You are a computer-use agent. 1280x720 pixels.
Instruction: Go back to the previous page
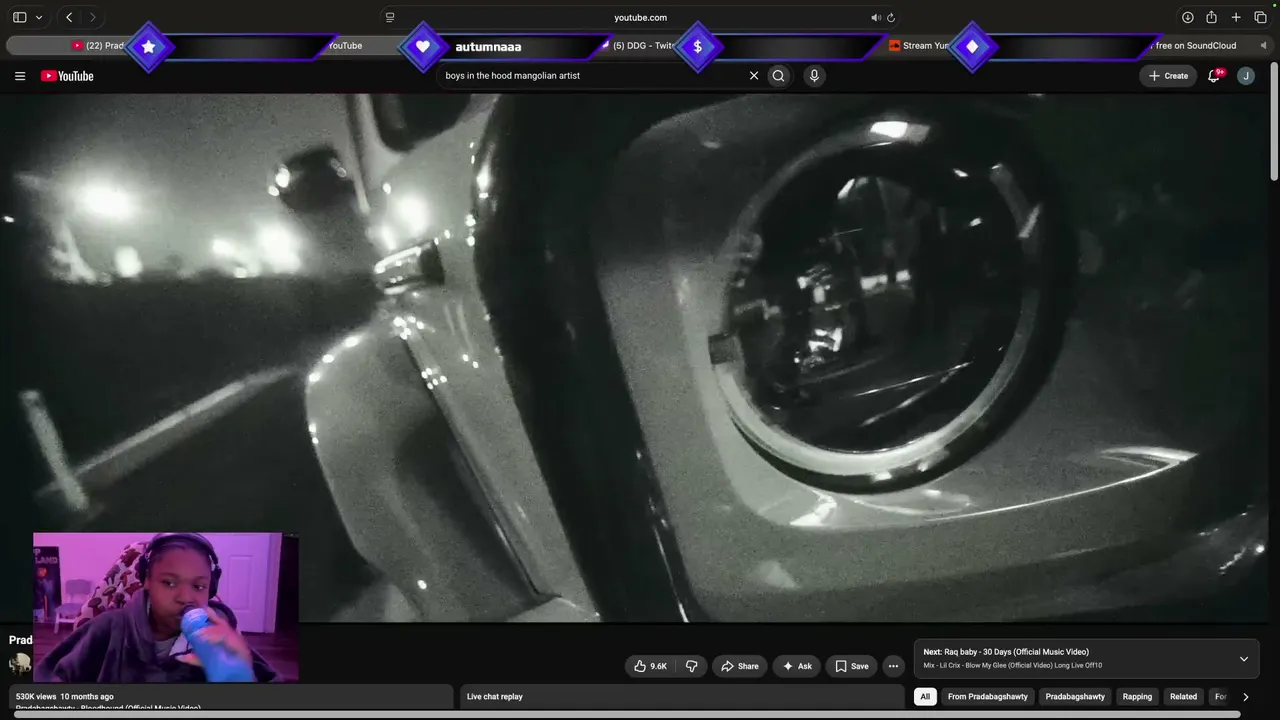69,17
